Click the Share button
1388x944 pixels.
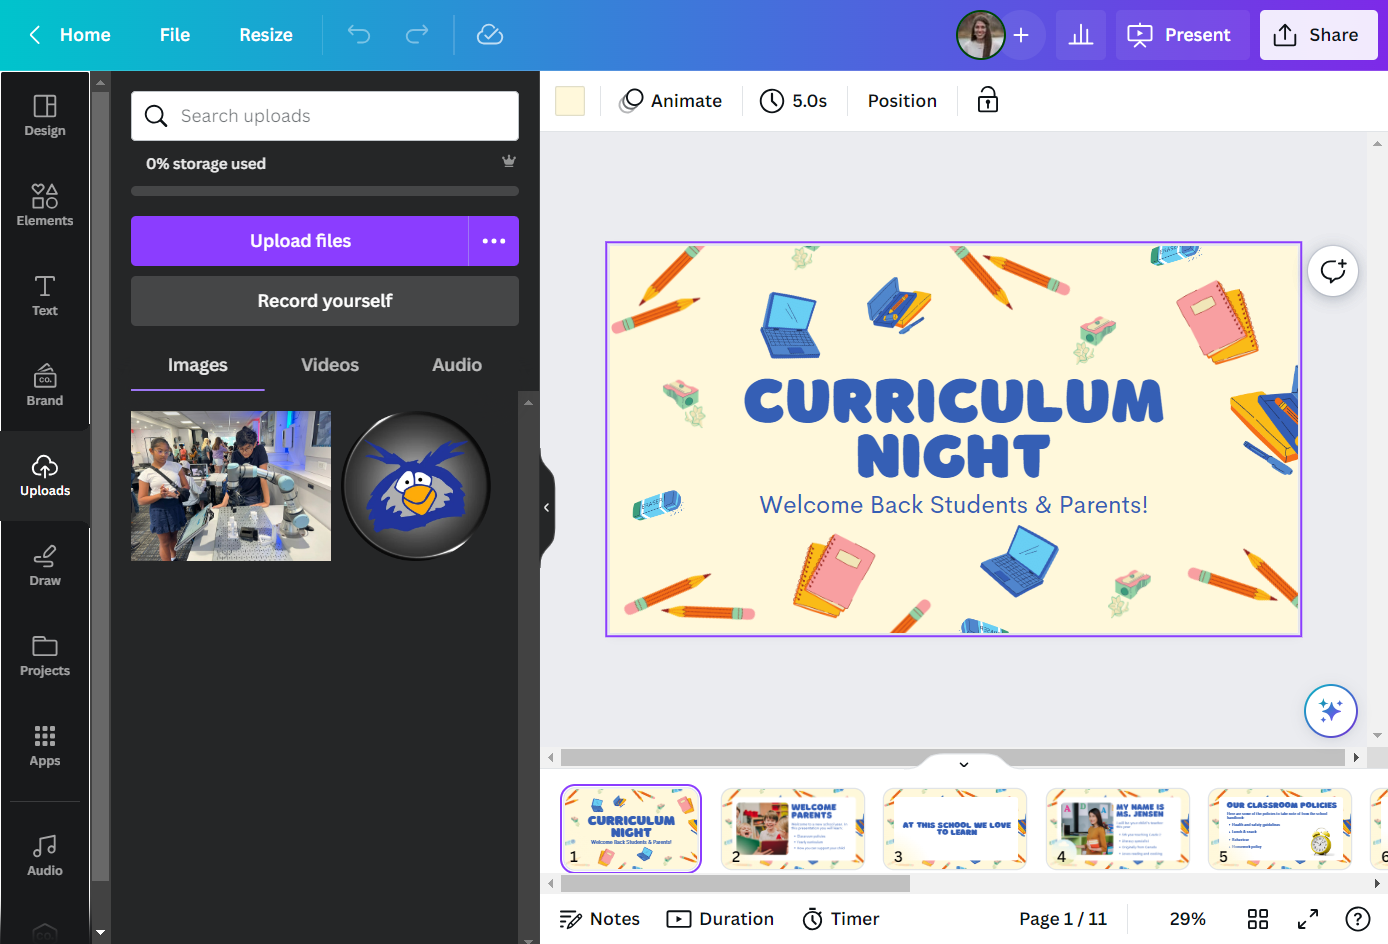point(1318,35)
